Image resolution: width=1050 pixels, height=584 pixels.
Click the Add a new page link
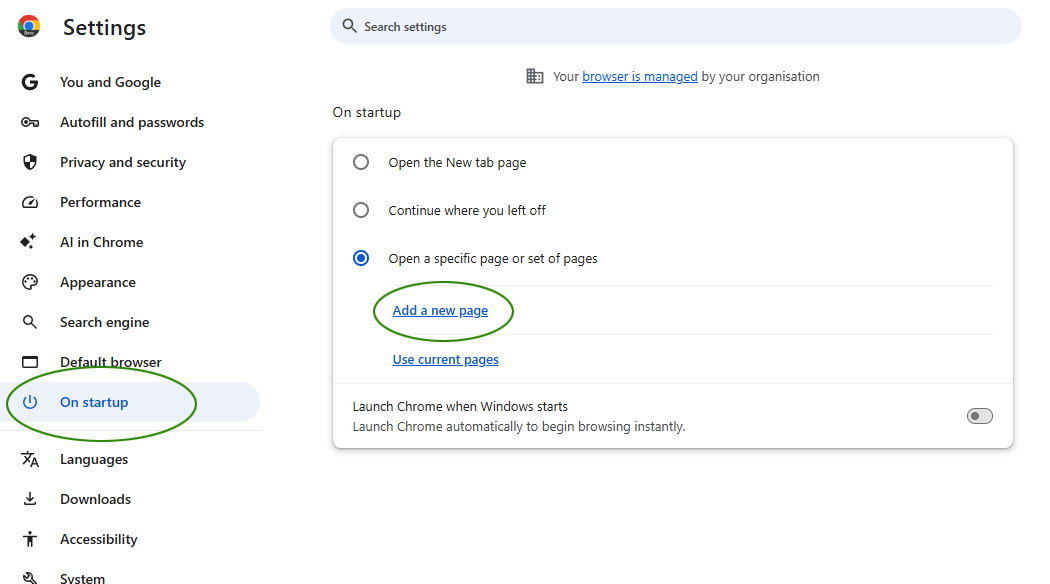(440, 311)
